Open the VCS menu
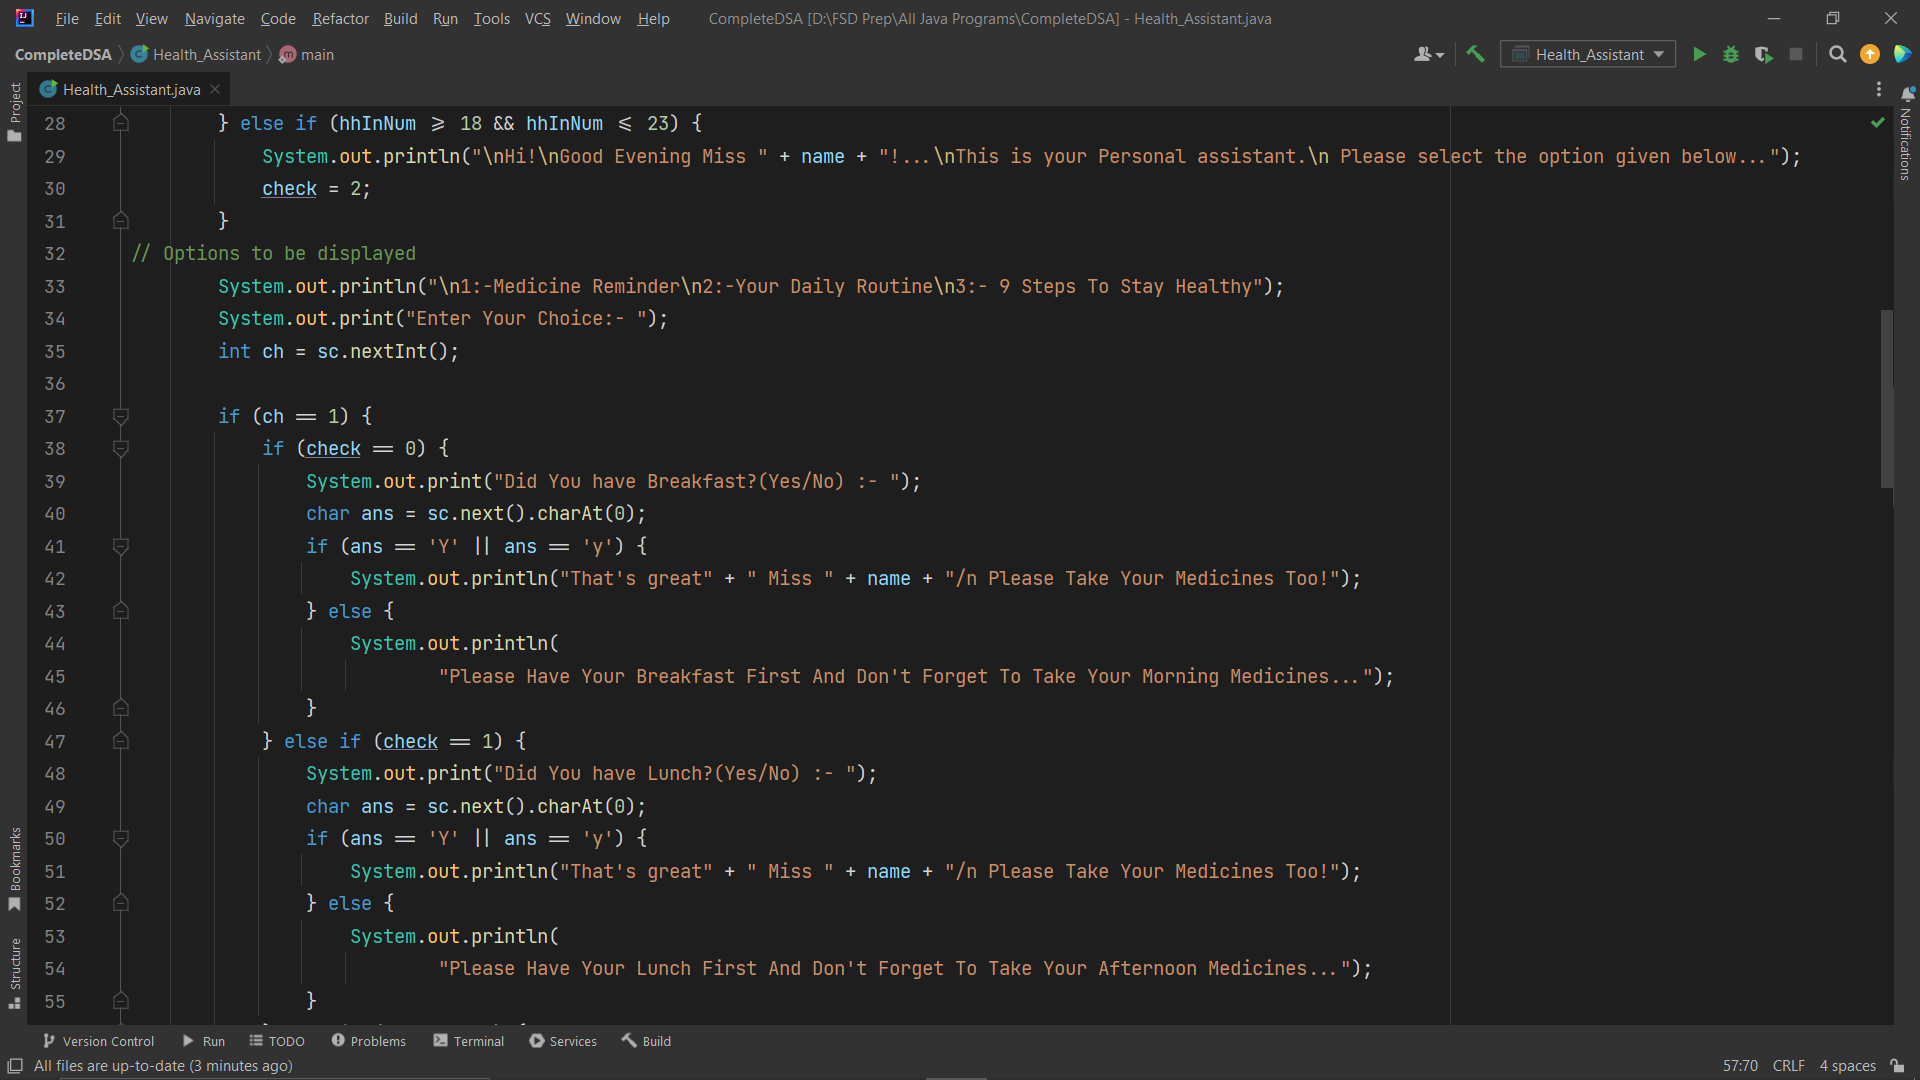The width and height of the screenshot is (1920, 1080). pos(537,18)
